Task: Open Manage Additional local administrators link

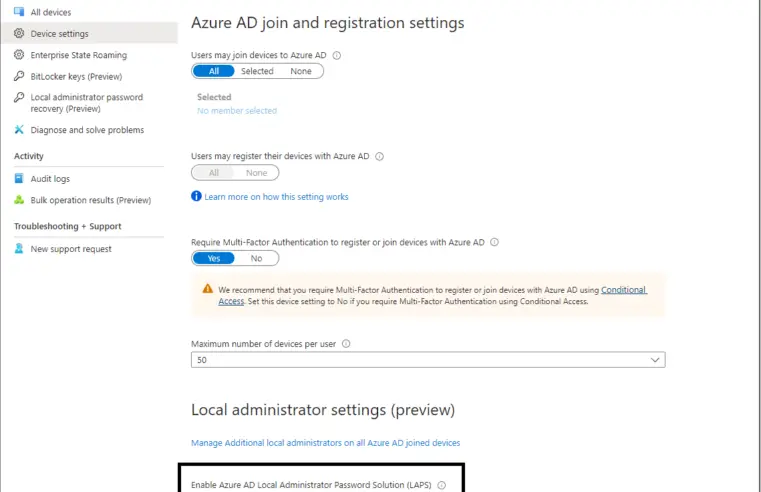Action: (x=325, y=442)
